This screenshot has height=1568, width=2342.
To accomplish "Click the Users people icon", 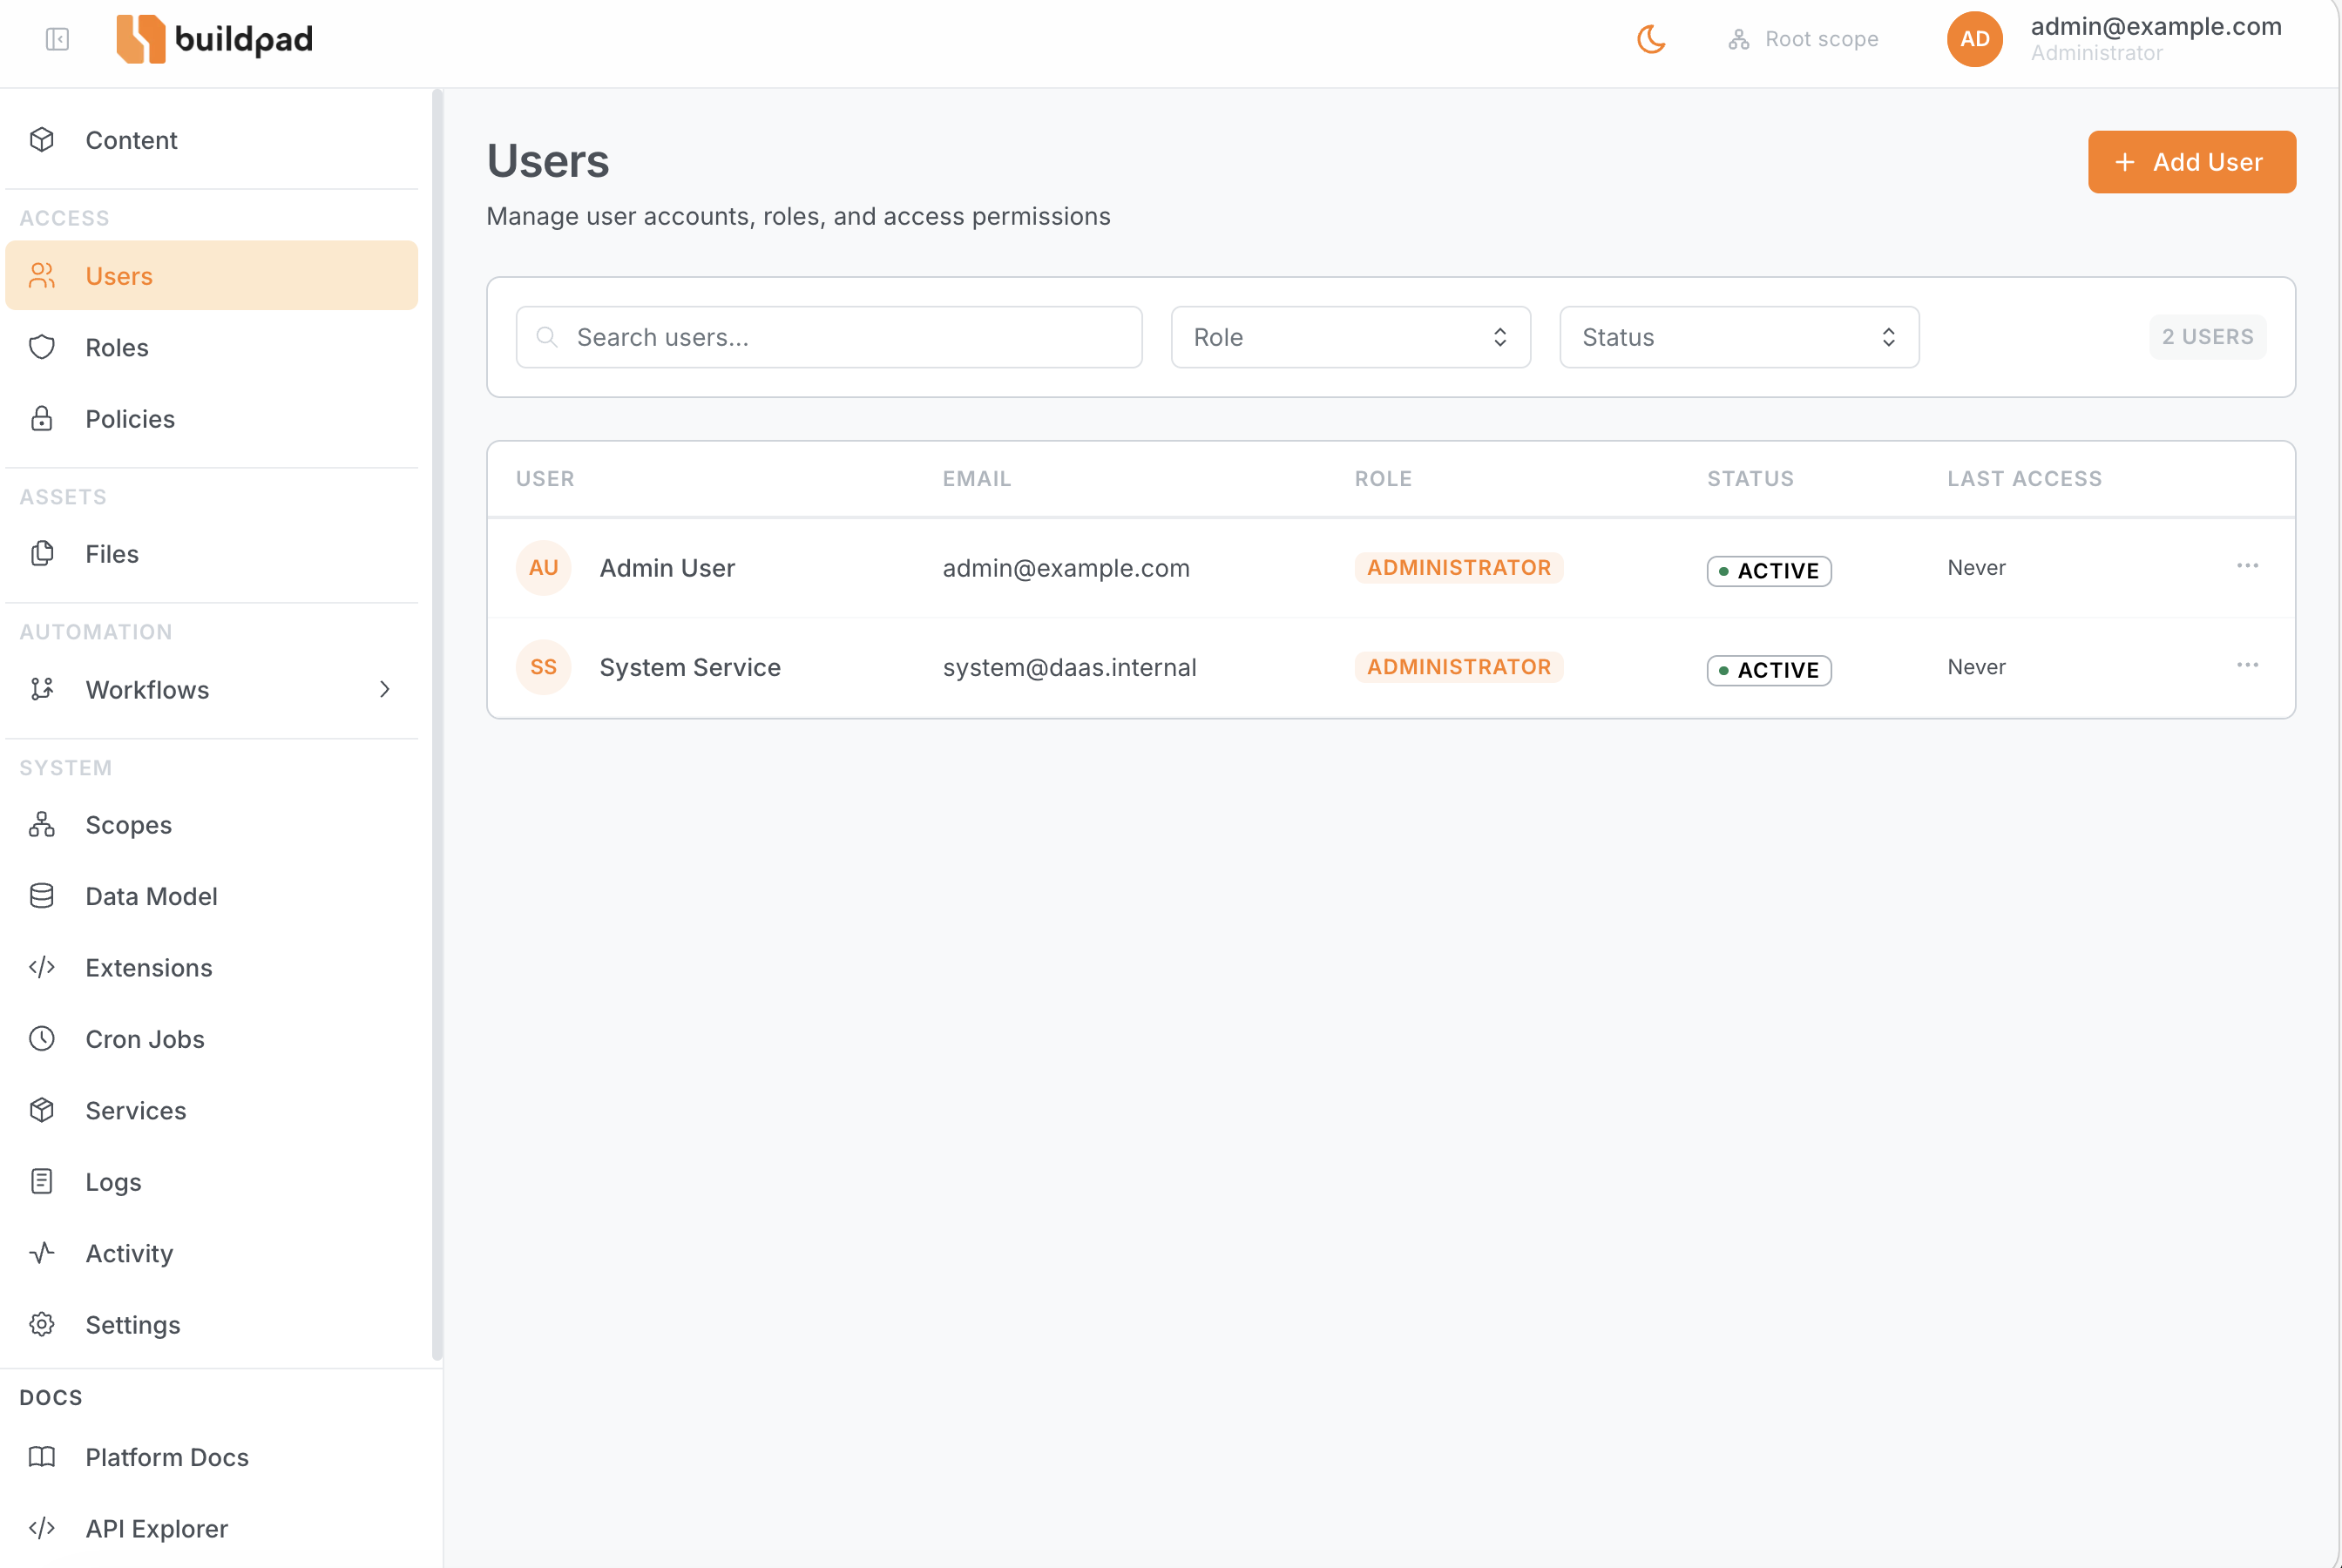I will (x=42, y=276).
